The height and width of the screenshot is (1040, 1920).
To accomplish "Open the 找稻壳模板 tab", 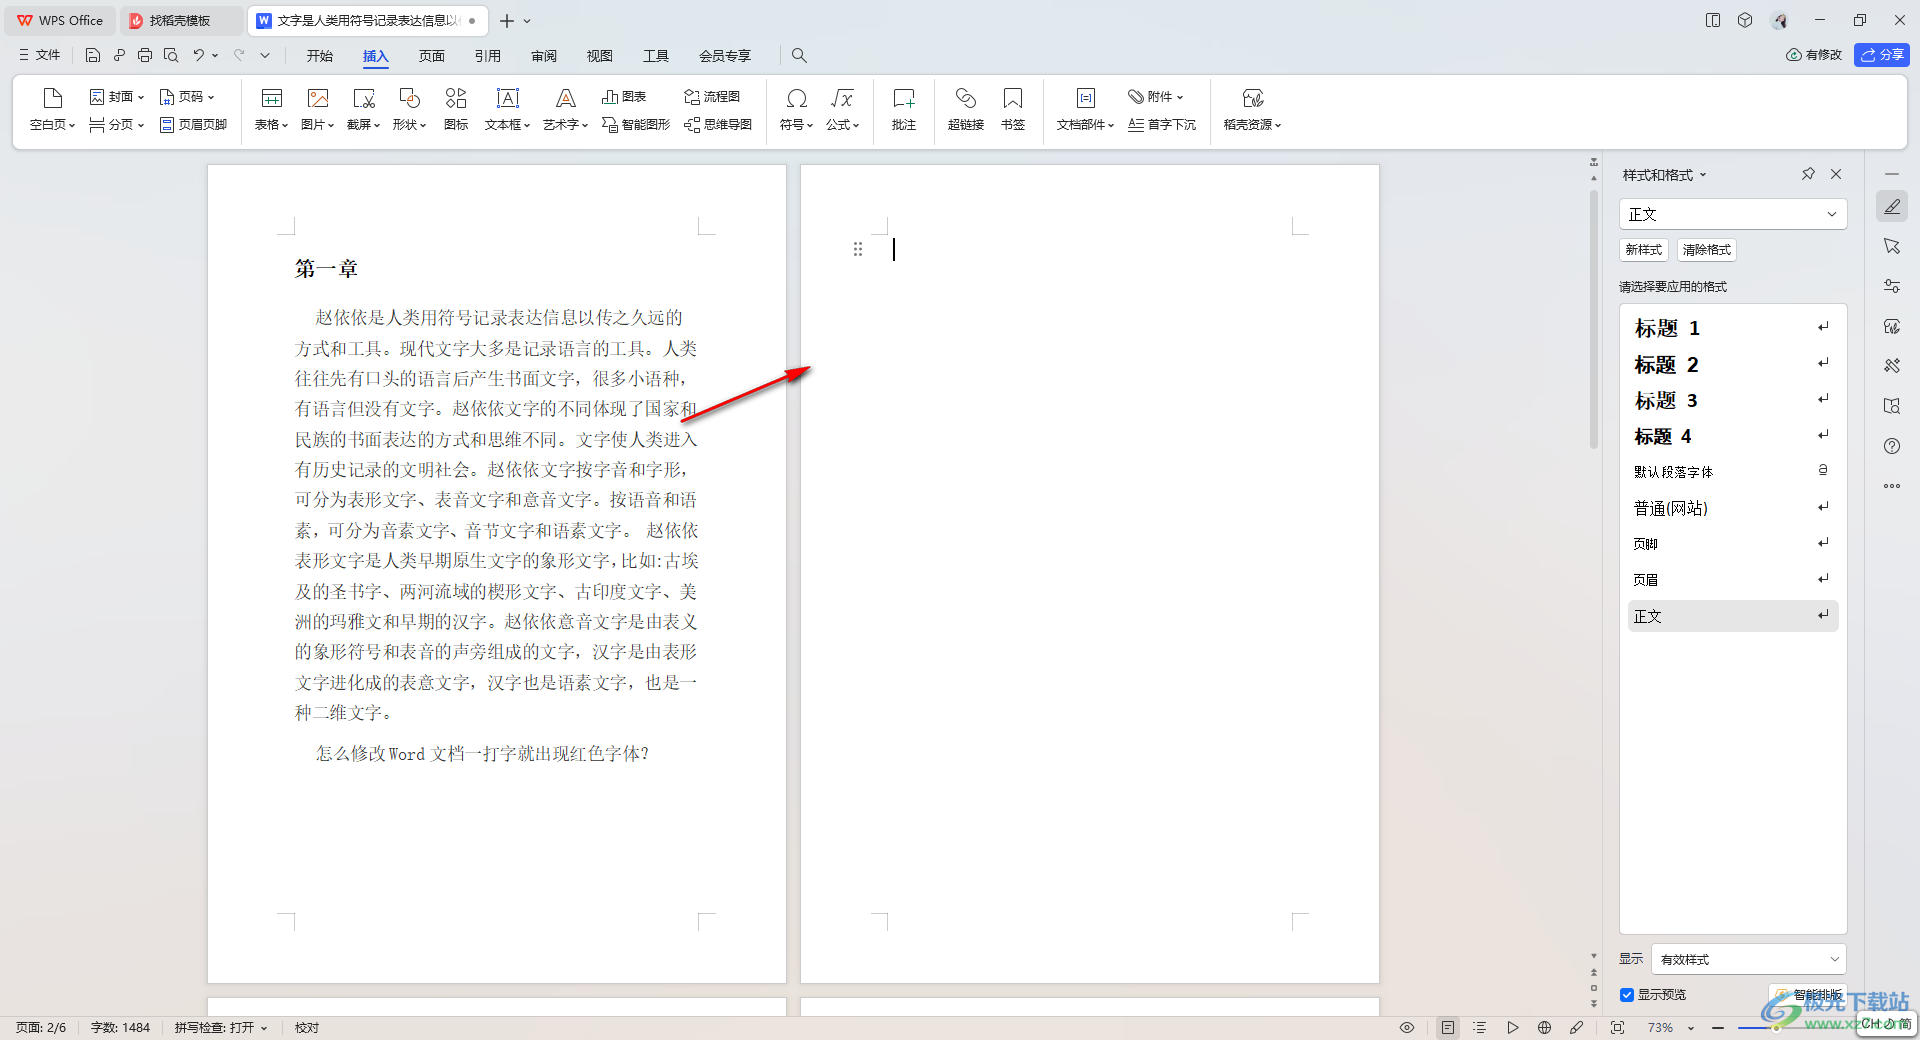I will 180,20.
